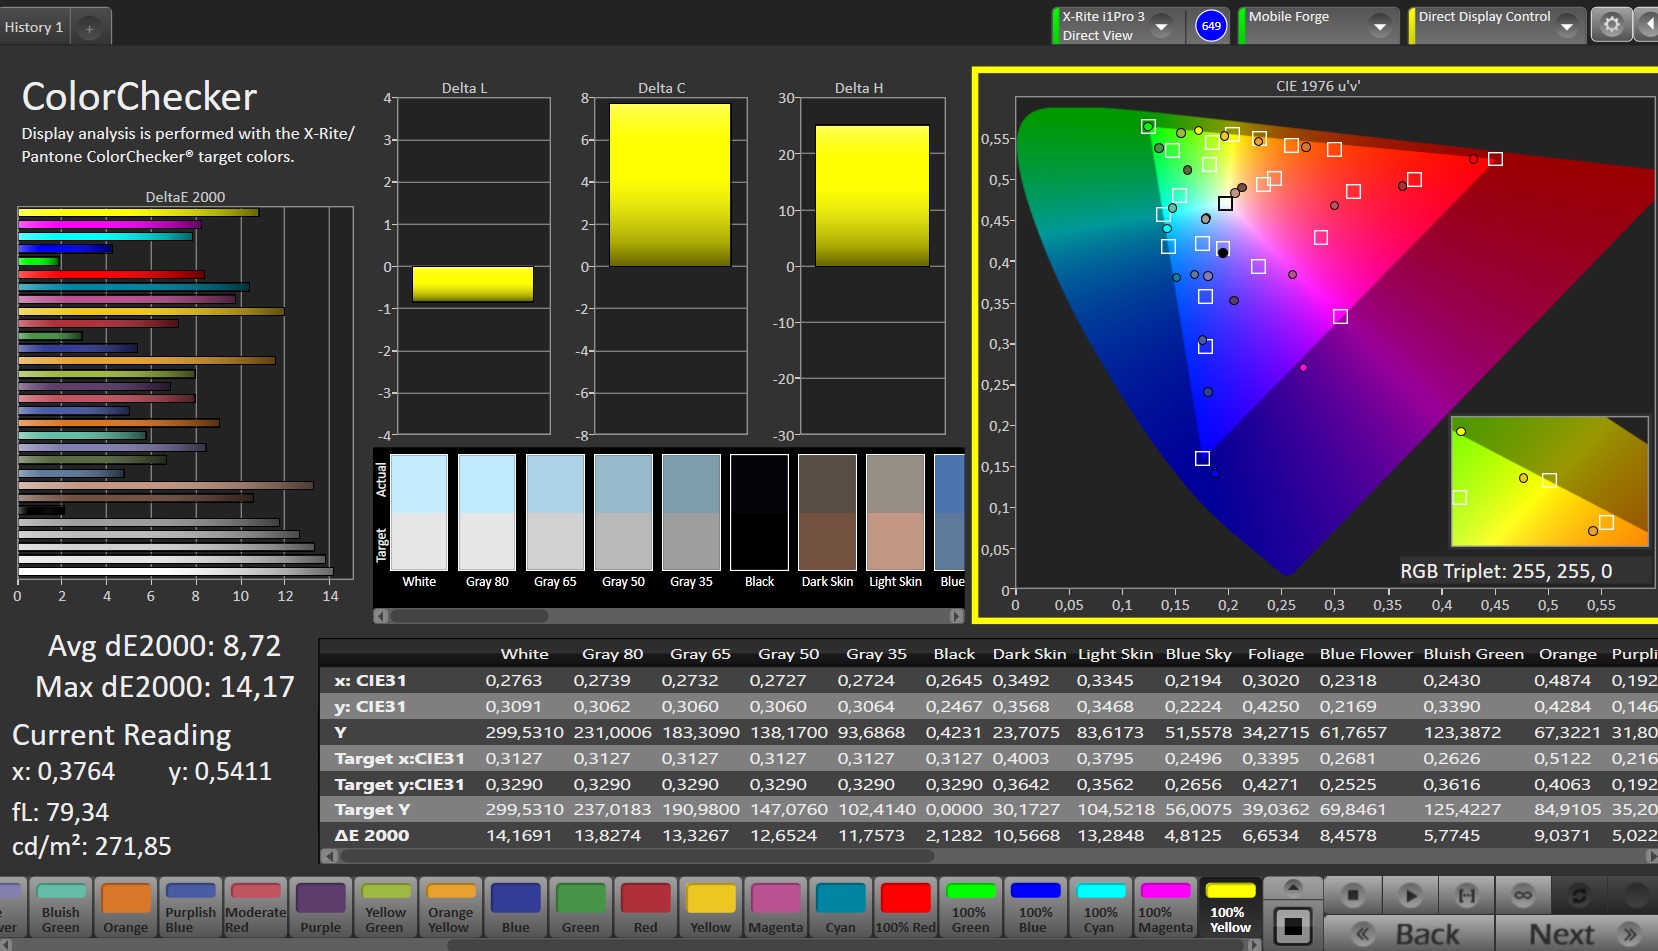Select the 100% Red color swatch
1658x951 pixels.
(905, 908)
